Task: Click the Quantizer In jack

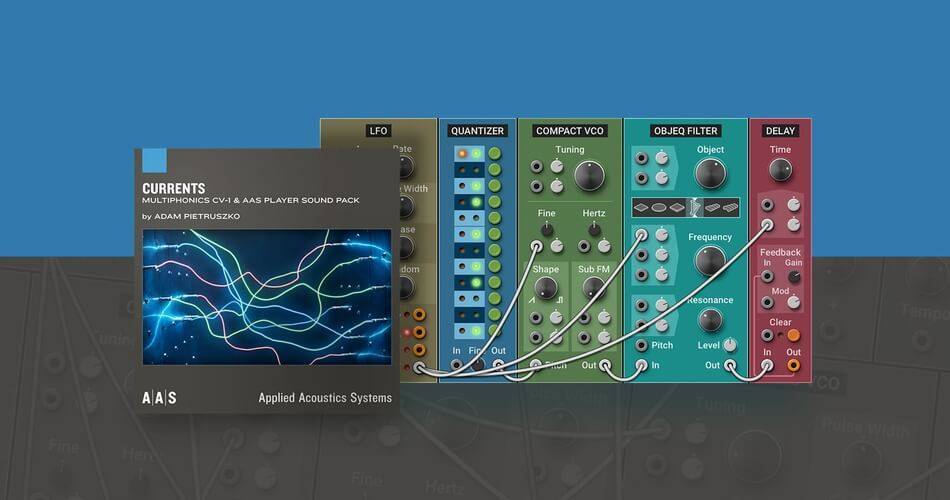Action: click(x=456, y=365)
